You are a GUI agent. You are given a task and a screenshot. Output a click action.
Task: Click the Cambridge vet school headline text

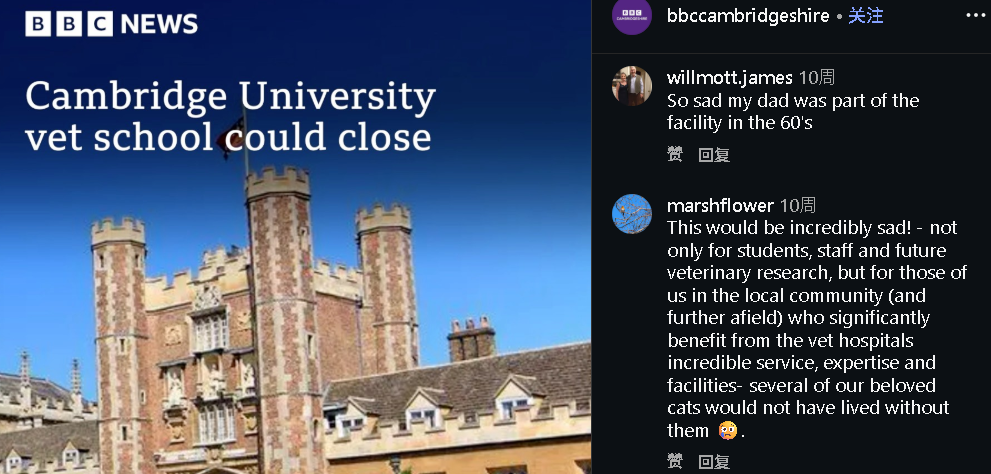coord(230,117)
